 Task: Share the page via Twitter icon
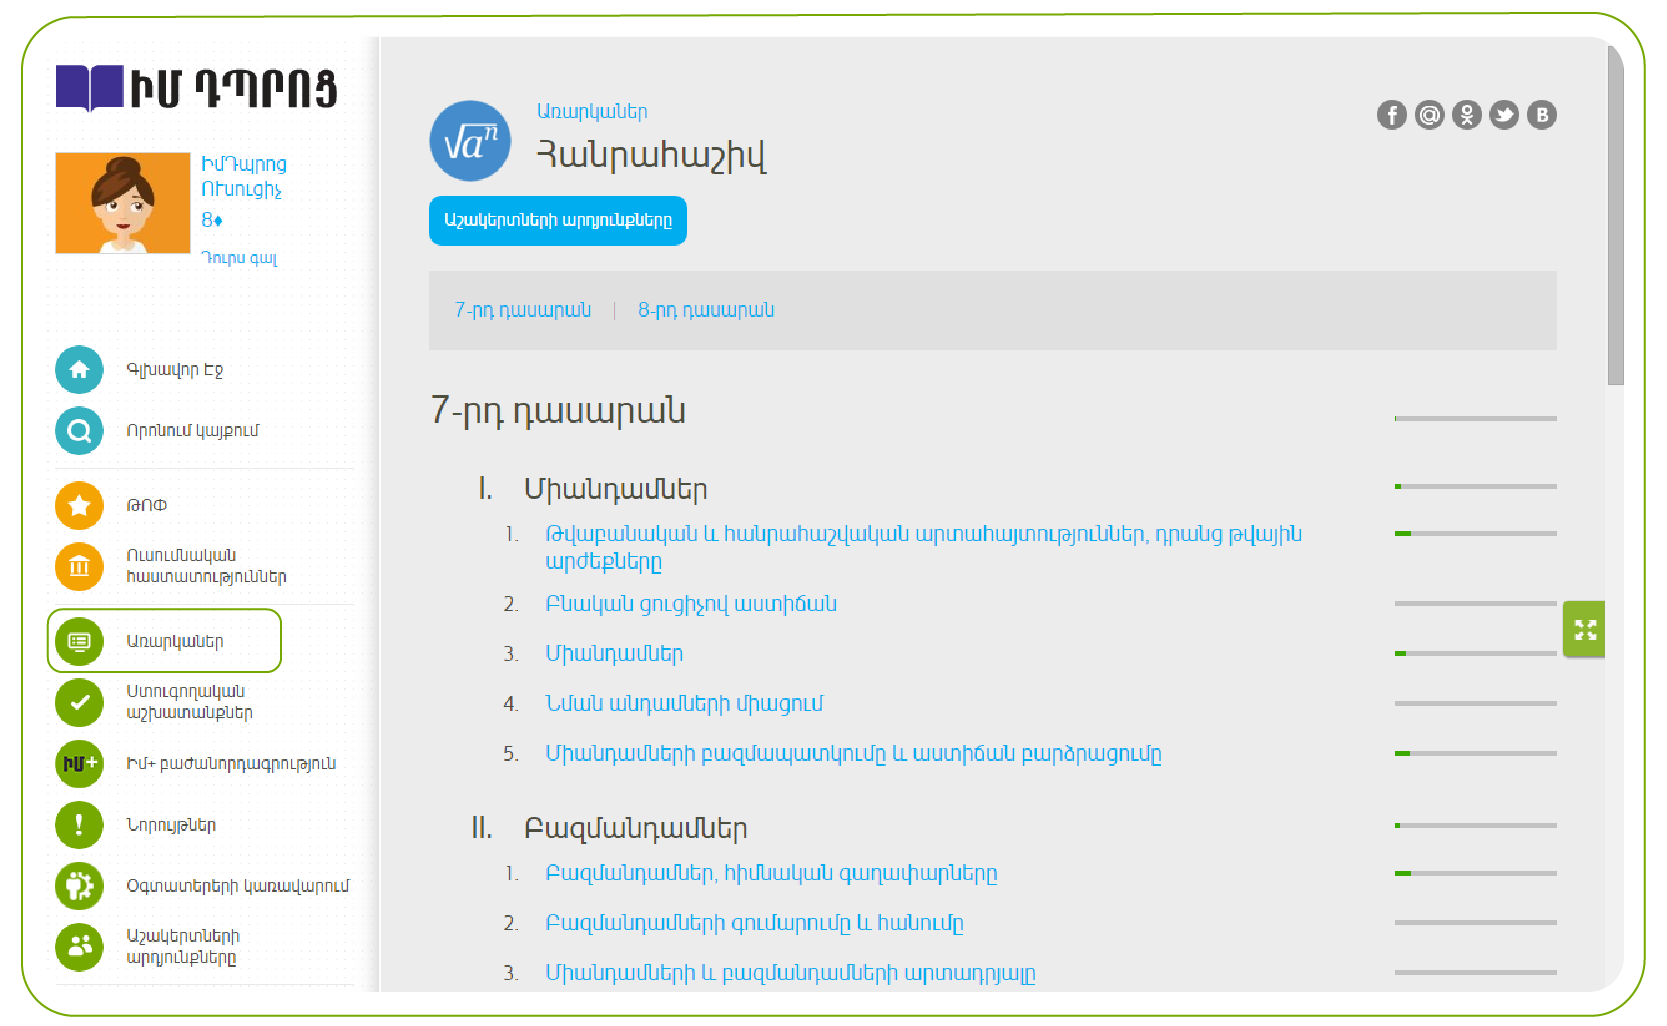[1504, 115]
